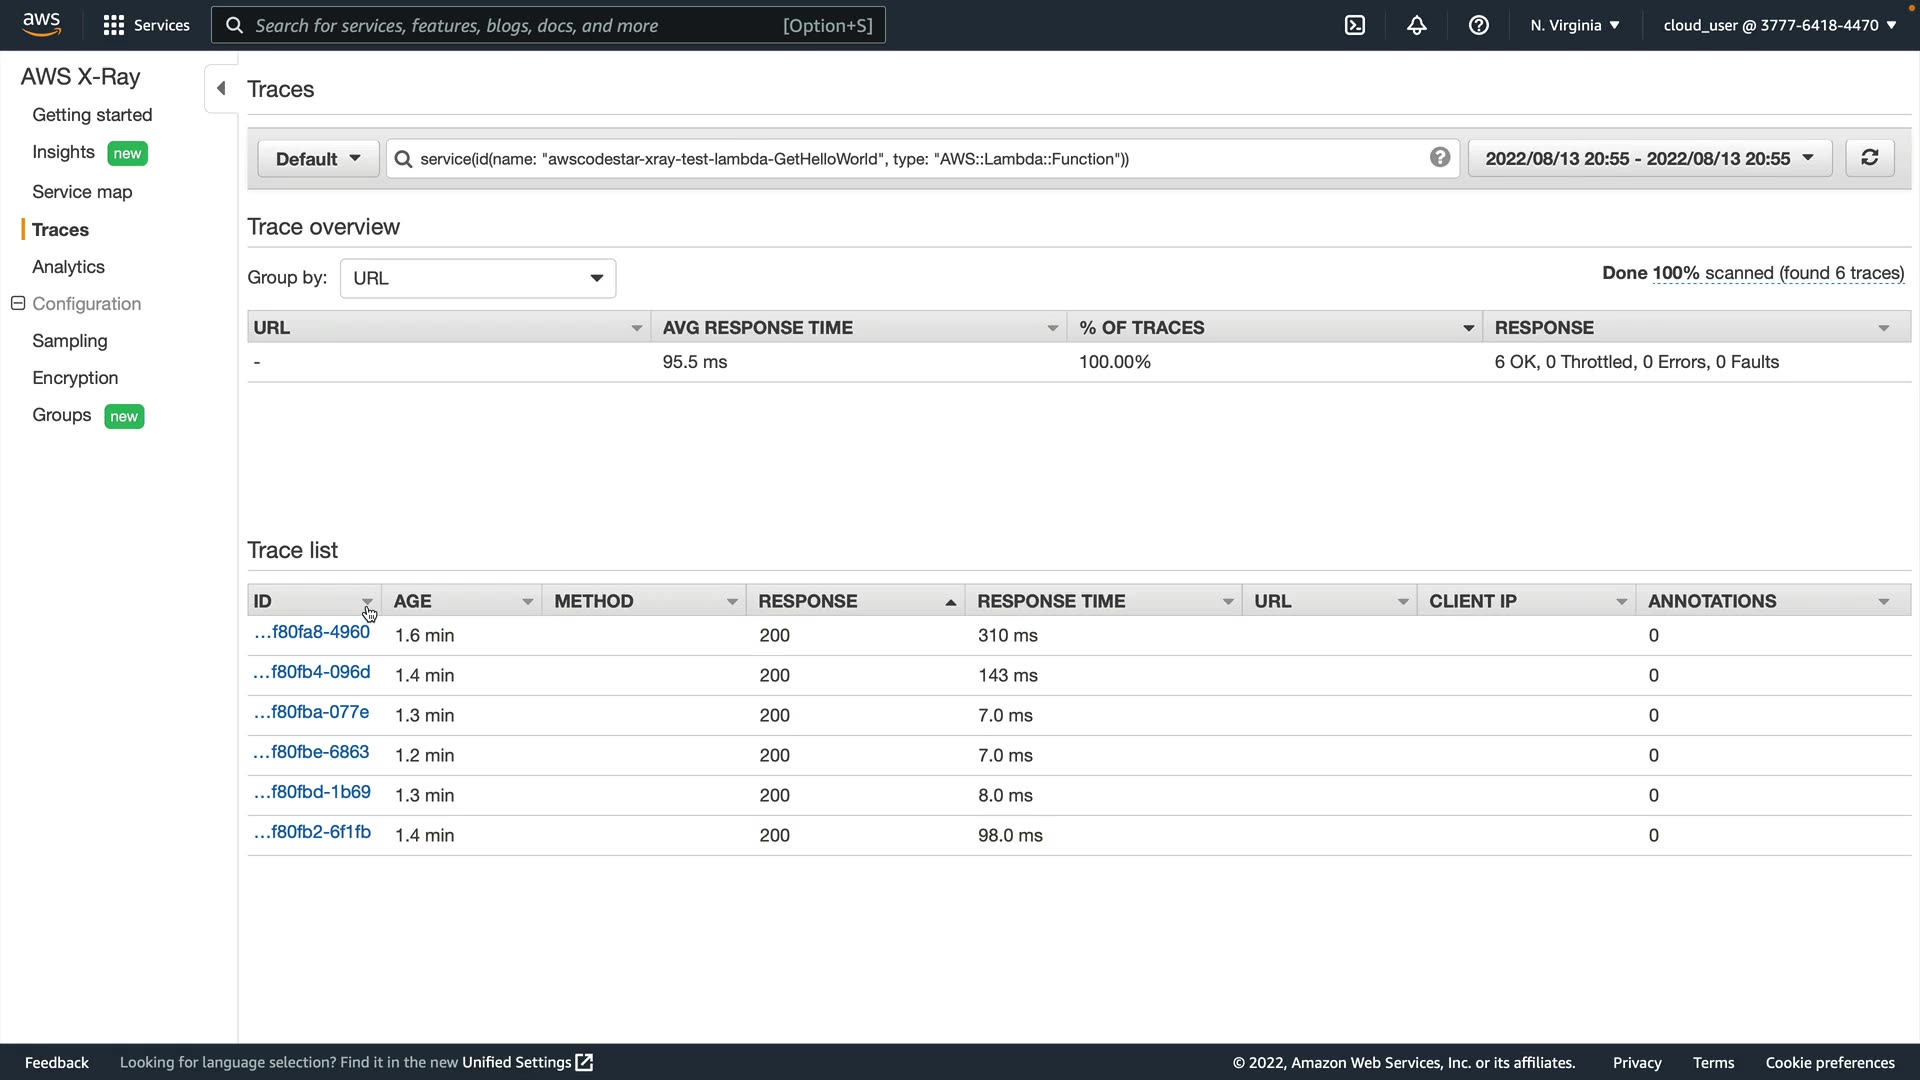The height and width of the screenshot is (1080, 1920).
Task: Click the refresh traces button
Action: point(1869,158)
